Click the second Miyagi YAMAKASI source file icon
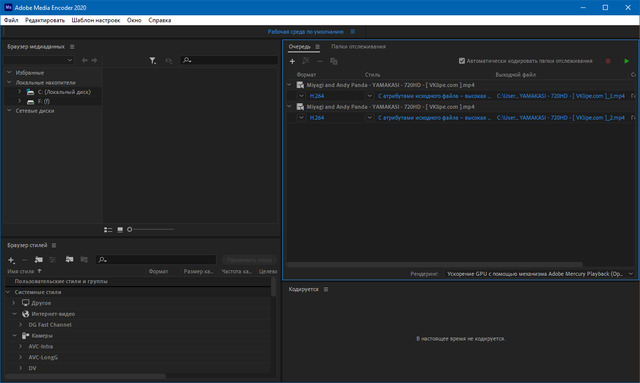640x383 pixels. tap(300, 107)
